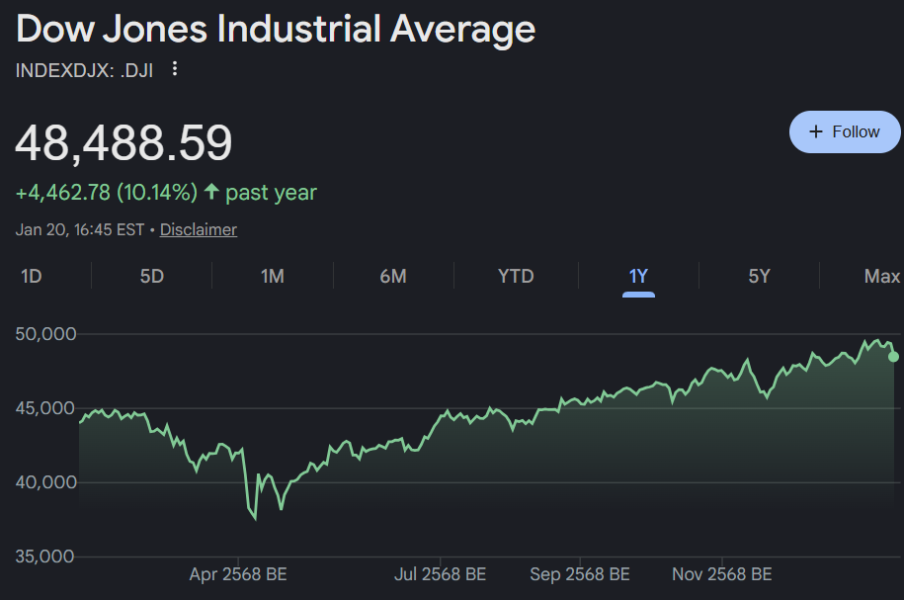Screen dimensions: 904x600
Task: Click the green endpoint dot on the chart
Action: pos(893,356)
